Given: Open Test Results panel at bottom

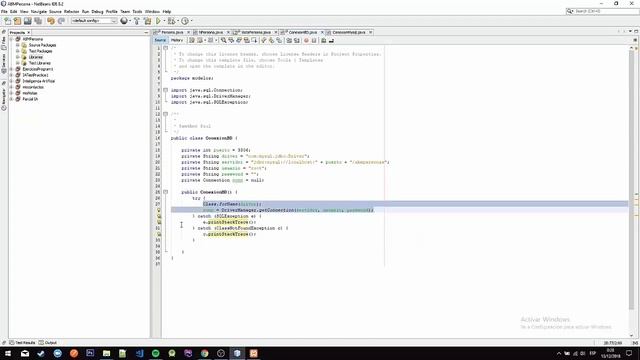Looking at the screenshot, I should coord(22,343).
